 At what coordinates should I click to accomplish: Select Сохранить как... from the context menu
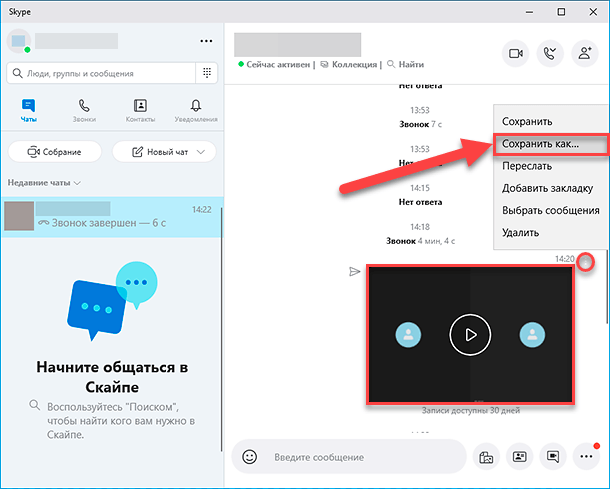tap(550, 144)
